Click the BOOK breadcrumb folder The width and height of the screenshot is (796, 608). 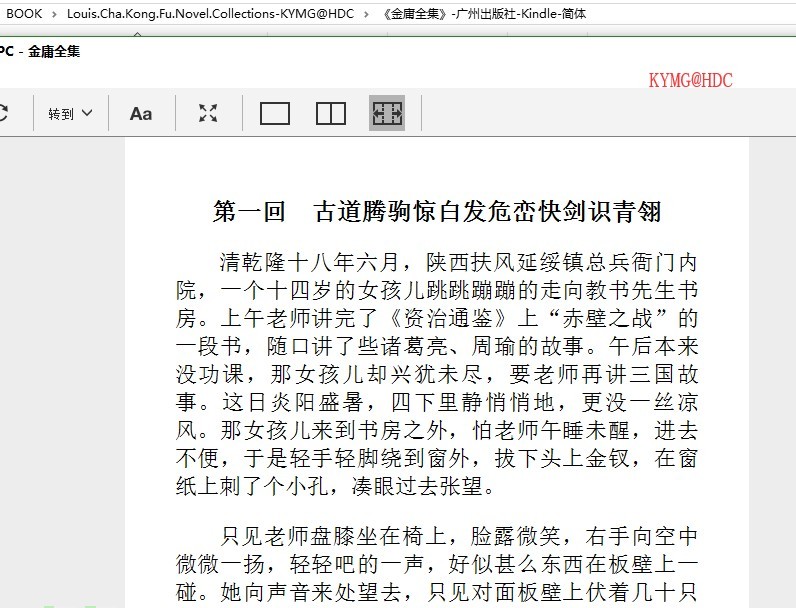point(24,14)
